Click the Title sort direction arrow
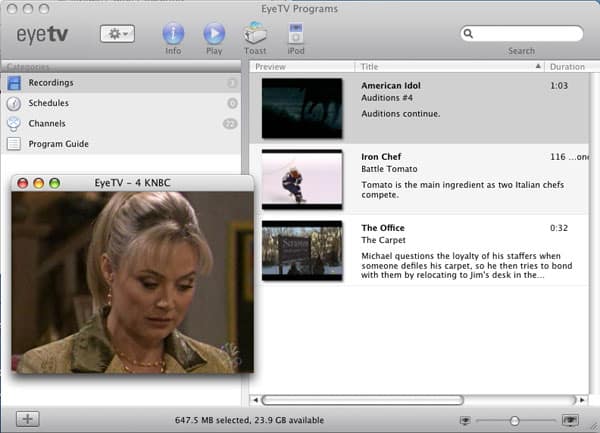 [538, 66]
